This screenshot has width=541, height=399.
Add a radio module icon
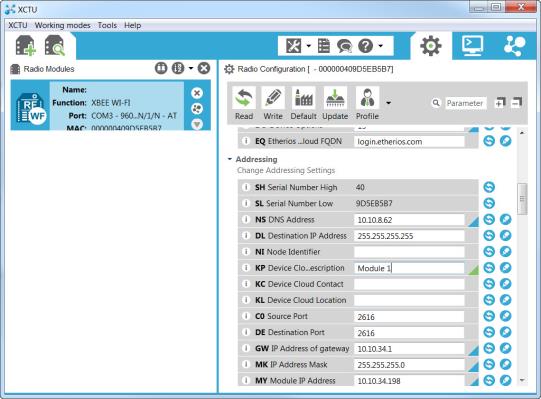[26, 46]
